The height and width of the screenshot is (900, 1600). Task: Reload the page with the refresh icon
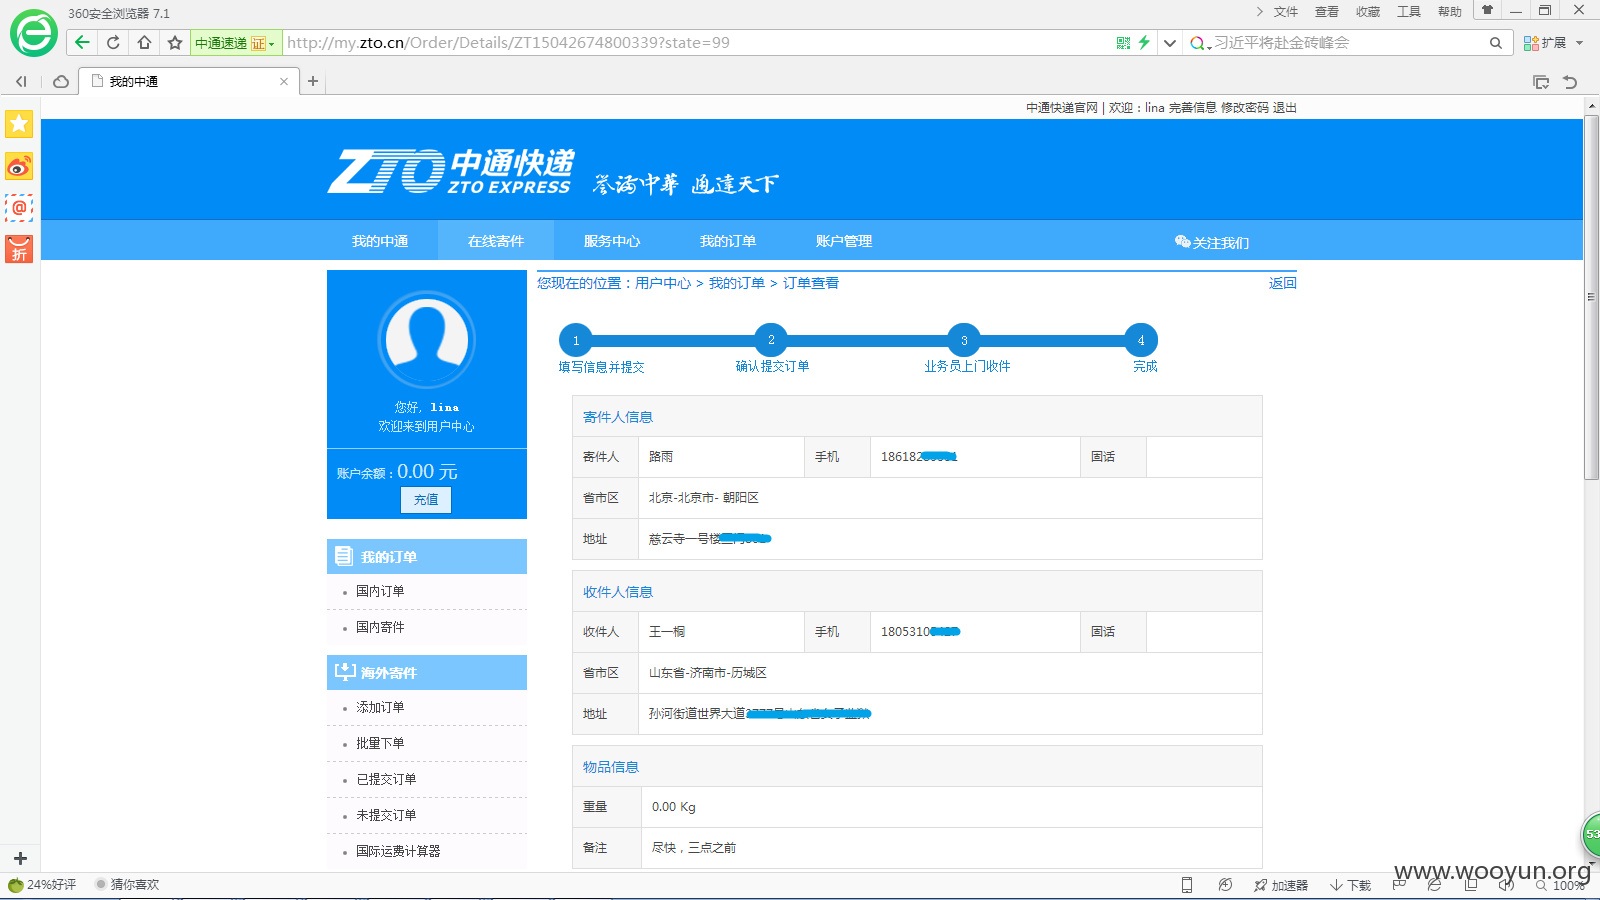[113, 42]
